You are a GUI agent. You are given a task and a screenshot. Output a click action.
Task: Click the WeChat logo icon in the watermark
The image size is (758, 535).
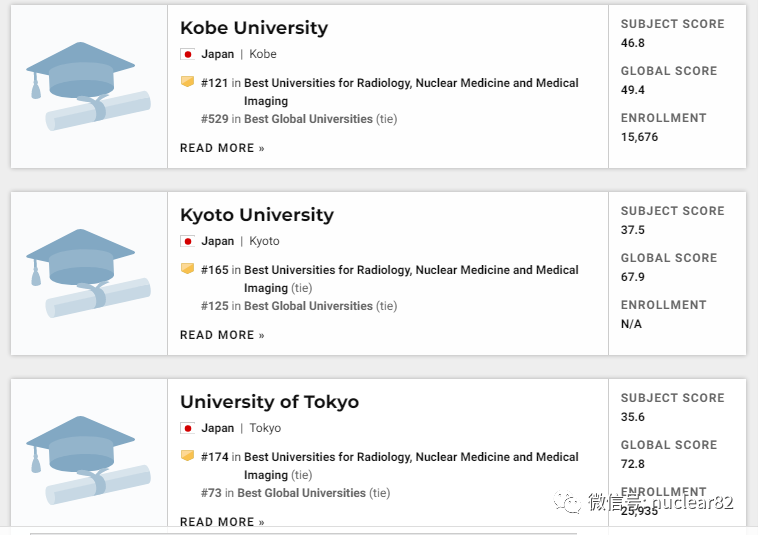(568, 501)
